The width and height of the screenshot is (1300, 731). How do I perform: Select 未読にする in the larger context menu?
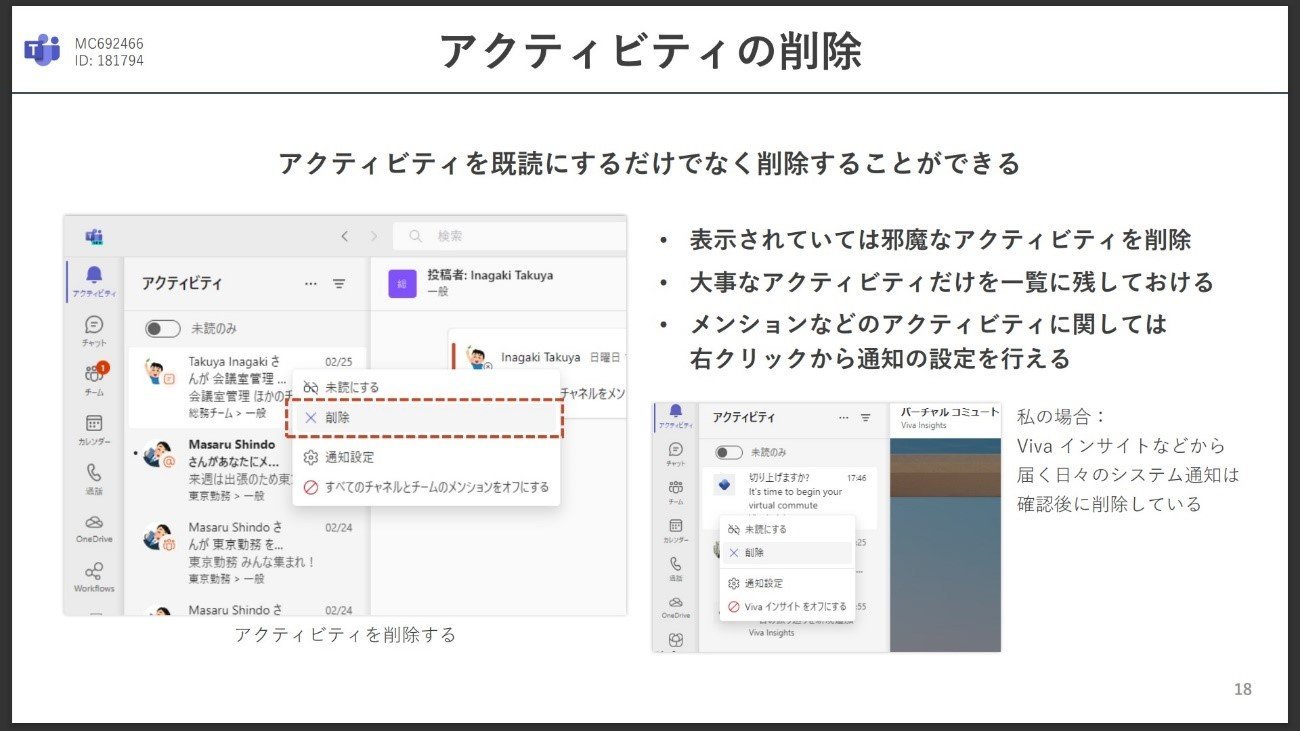426,387
